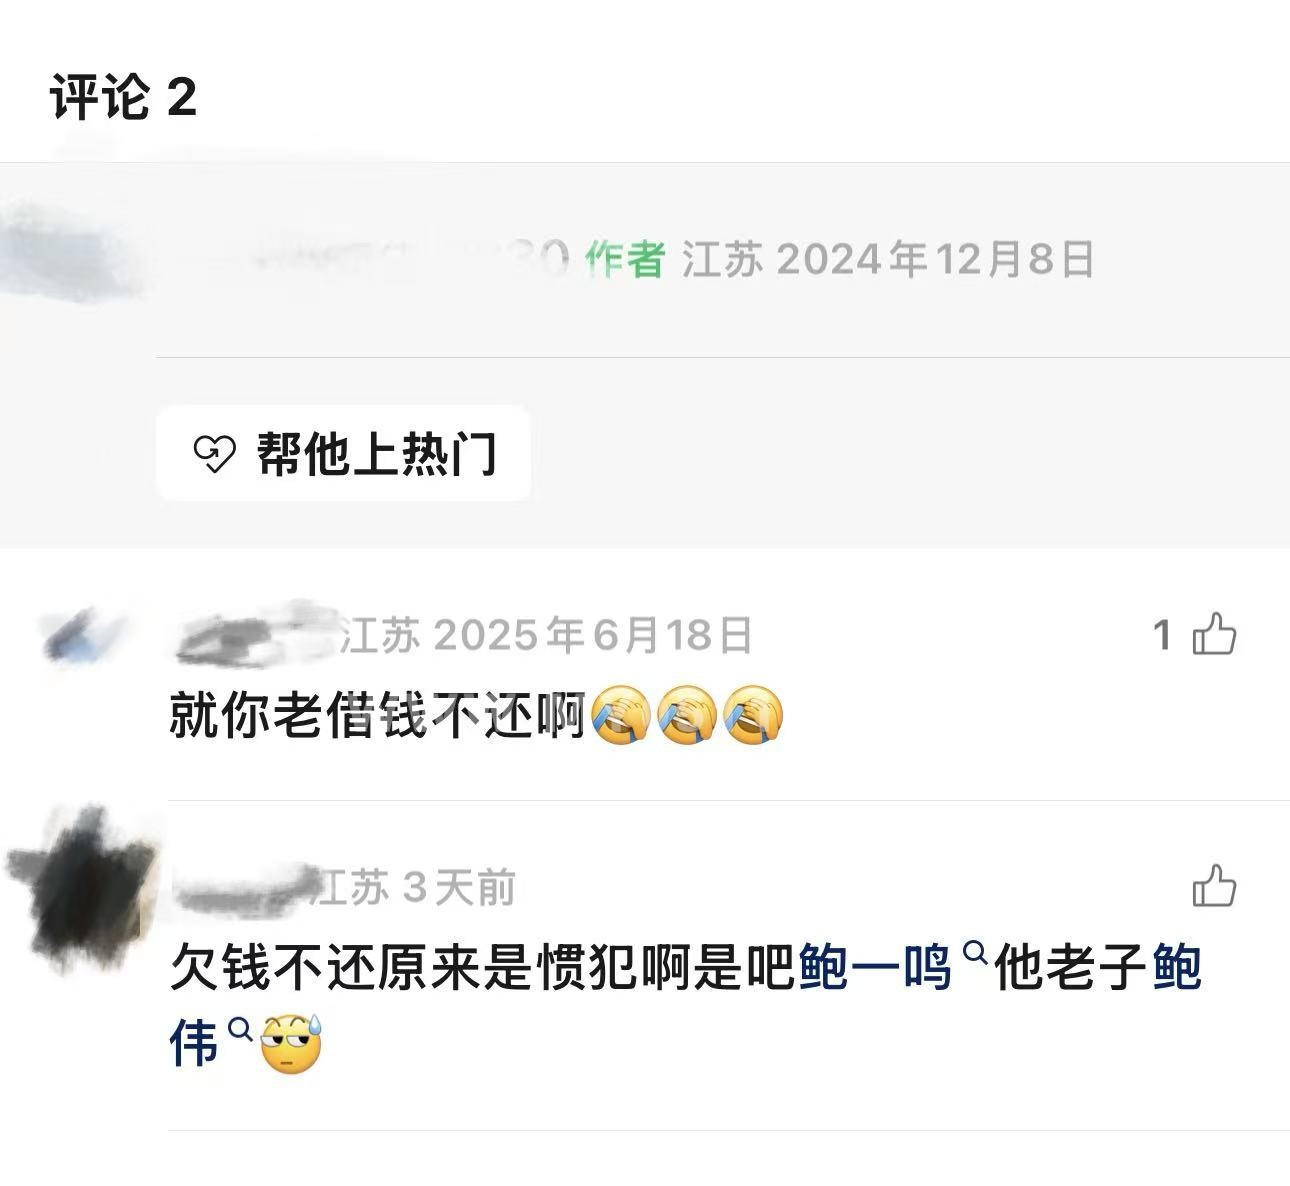Tap the second commenter's blurred username

click(243, 888)
